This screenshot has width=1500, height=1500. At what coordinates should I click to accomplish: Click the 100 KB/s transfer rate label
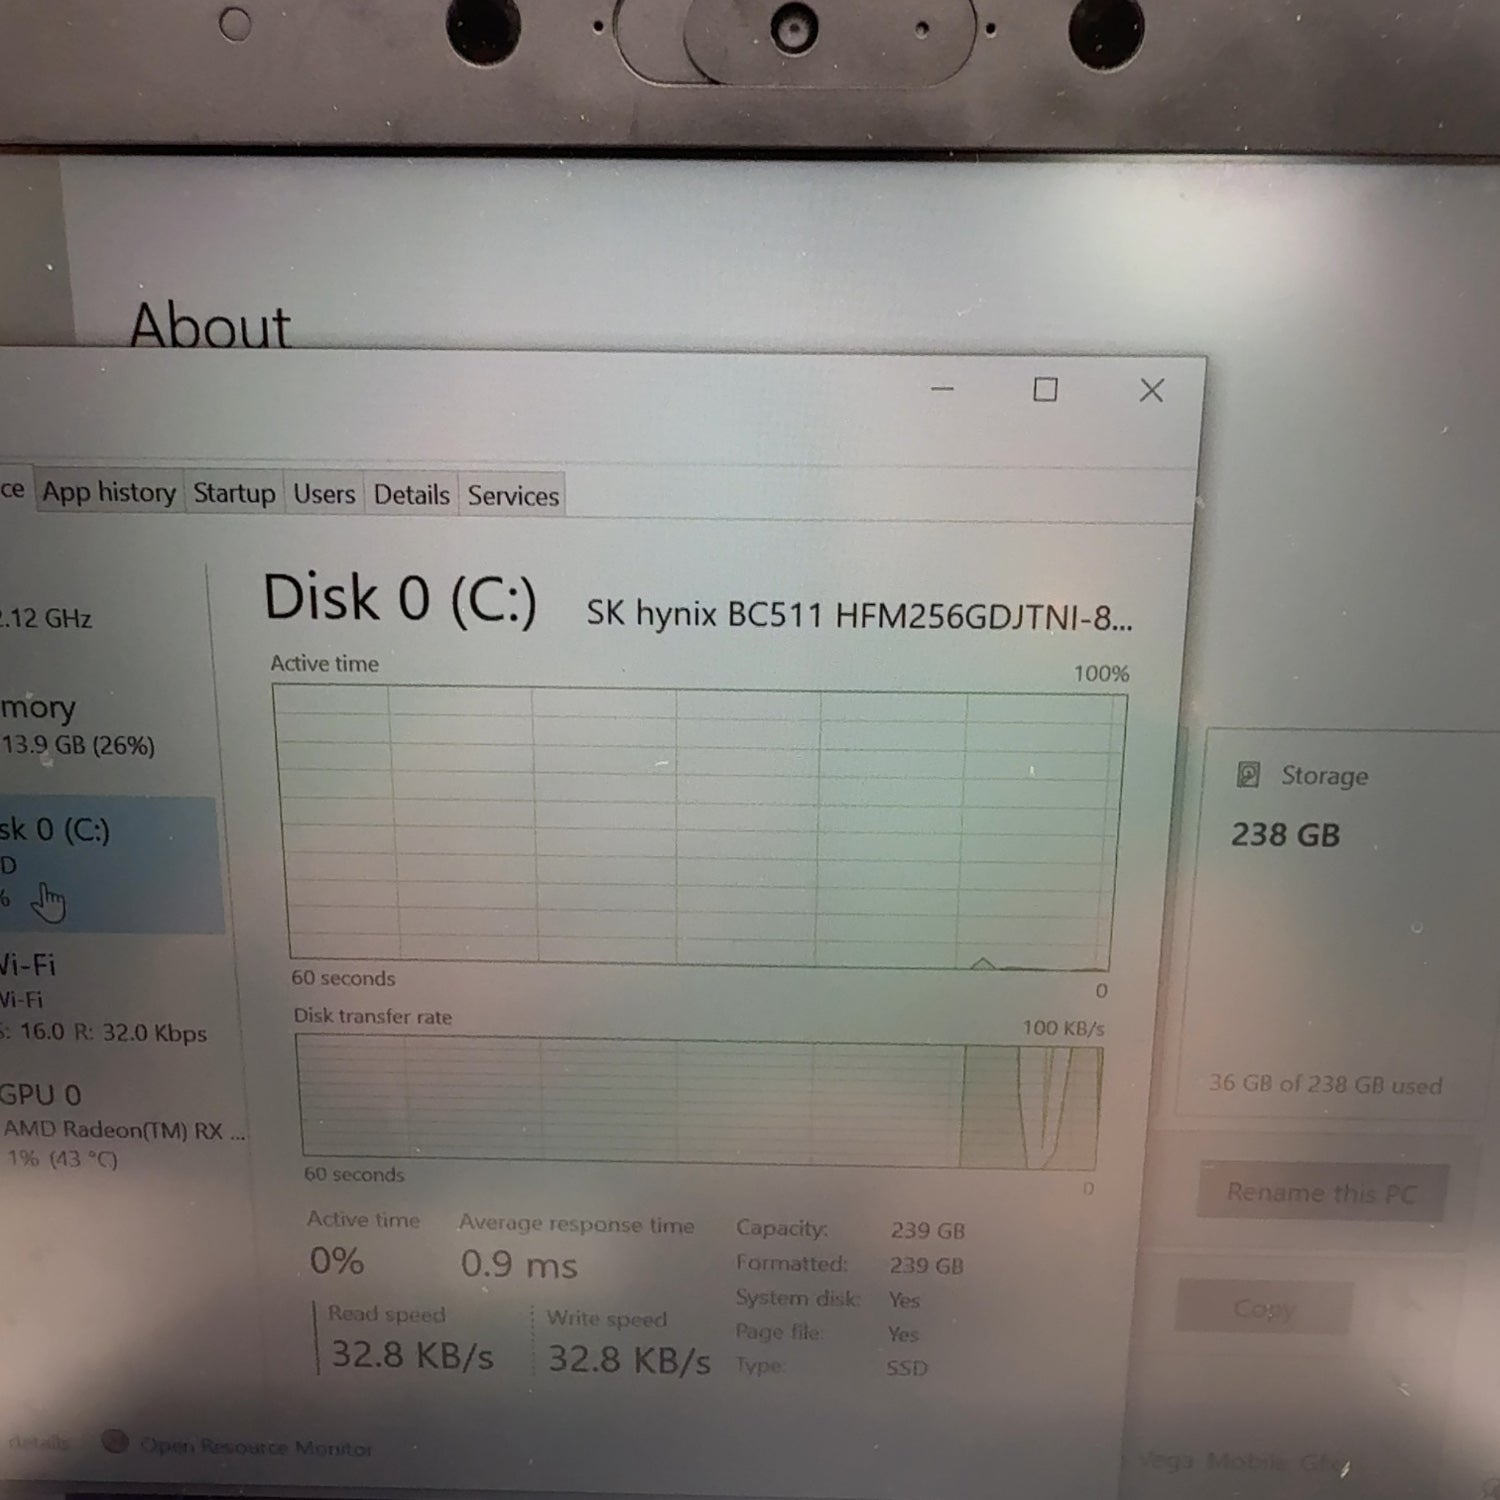pos(1063,1028)
